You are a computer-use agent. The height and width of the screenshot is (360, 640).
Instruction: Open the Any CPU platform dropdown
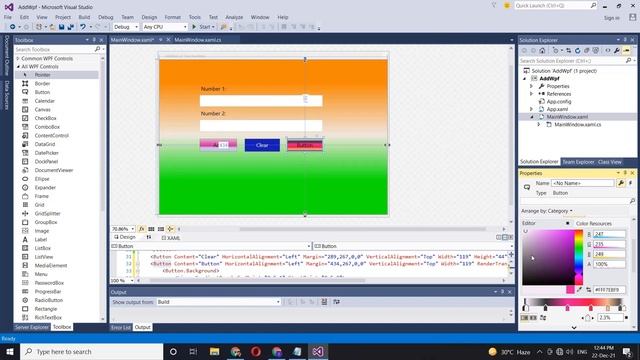click(x=165, y=27)
